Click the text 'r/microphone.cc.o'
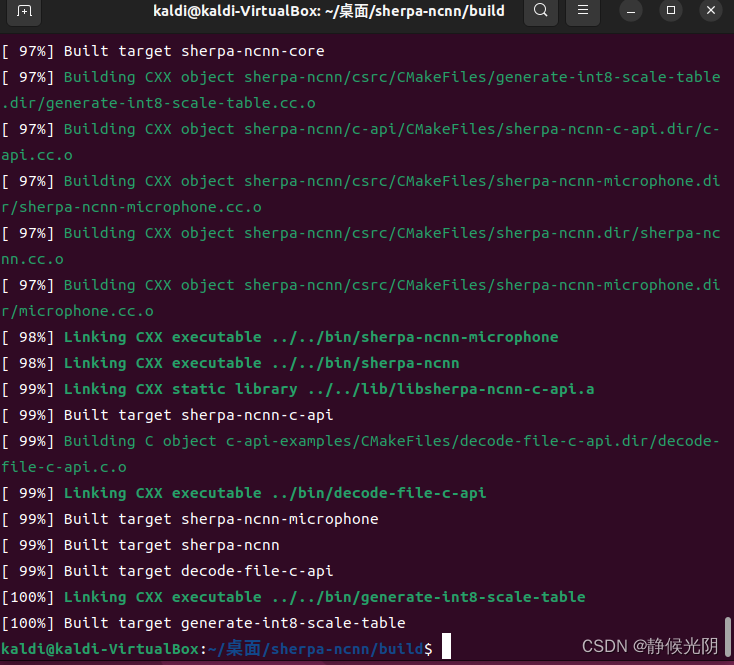This screenshot has height=665, width=734. click(77, 311)
